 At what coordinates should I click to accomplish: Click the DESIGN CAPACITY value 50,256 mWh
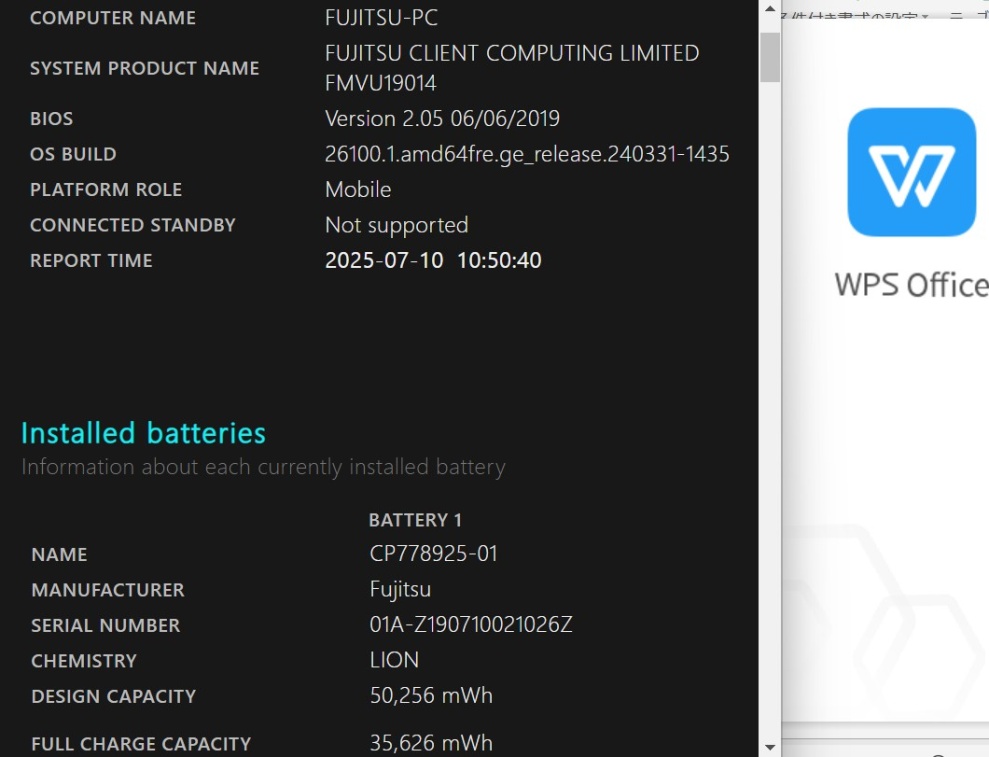pyautogui.click(x=431, y=696)
